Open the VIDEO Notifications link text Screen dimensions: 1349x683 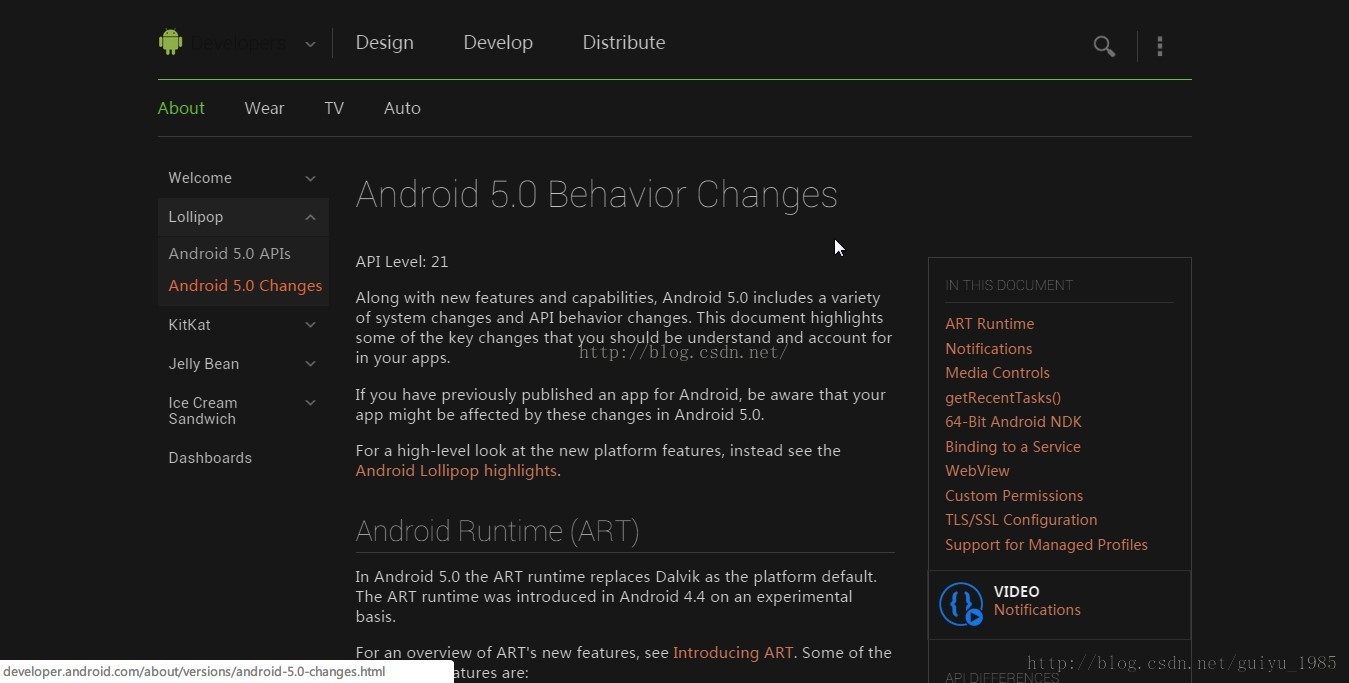point(1037,610)
